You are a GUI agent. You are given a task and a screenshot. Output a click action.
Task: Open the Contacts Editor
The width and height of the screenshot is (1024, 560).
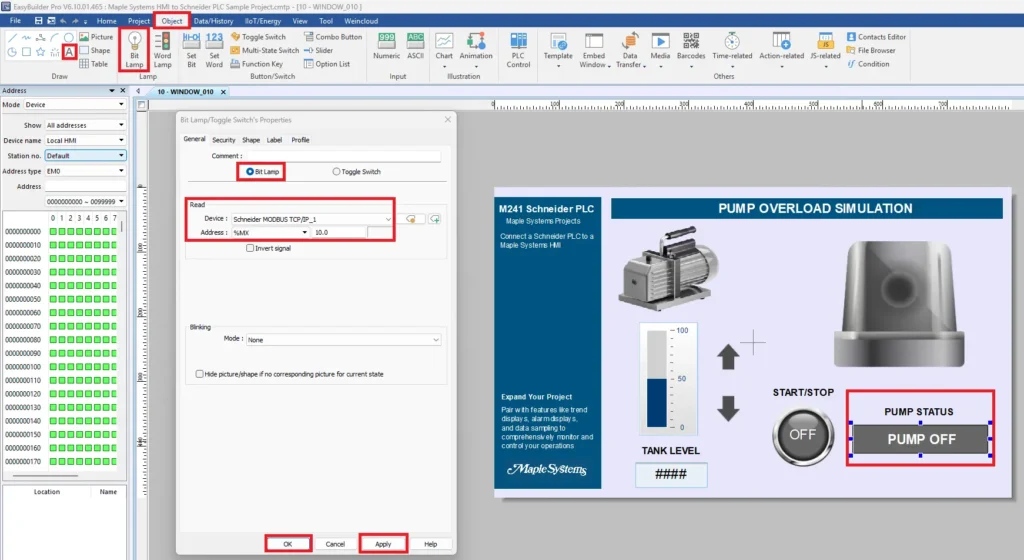[876, 37]
